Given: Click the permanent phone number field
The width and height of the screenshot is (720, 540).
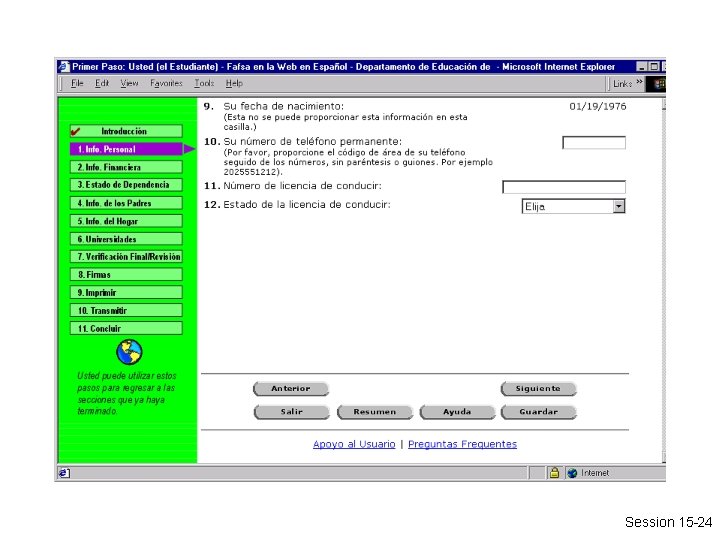Looking at the screenshot, I should pyautogui.click(x=594, y=143).
